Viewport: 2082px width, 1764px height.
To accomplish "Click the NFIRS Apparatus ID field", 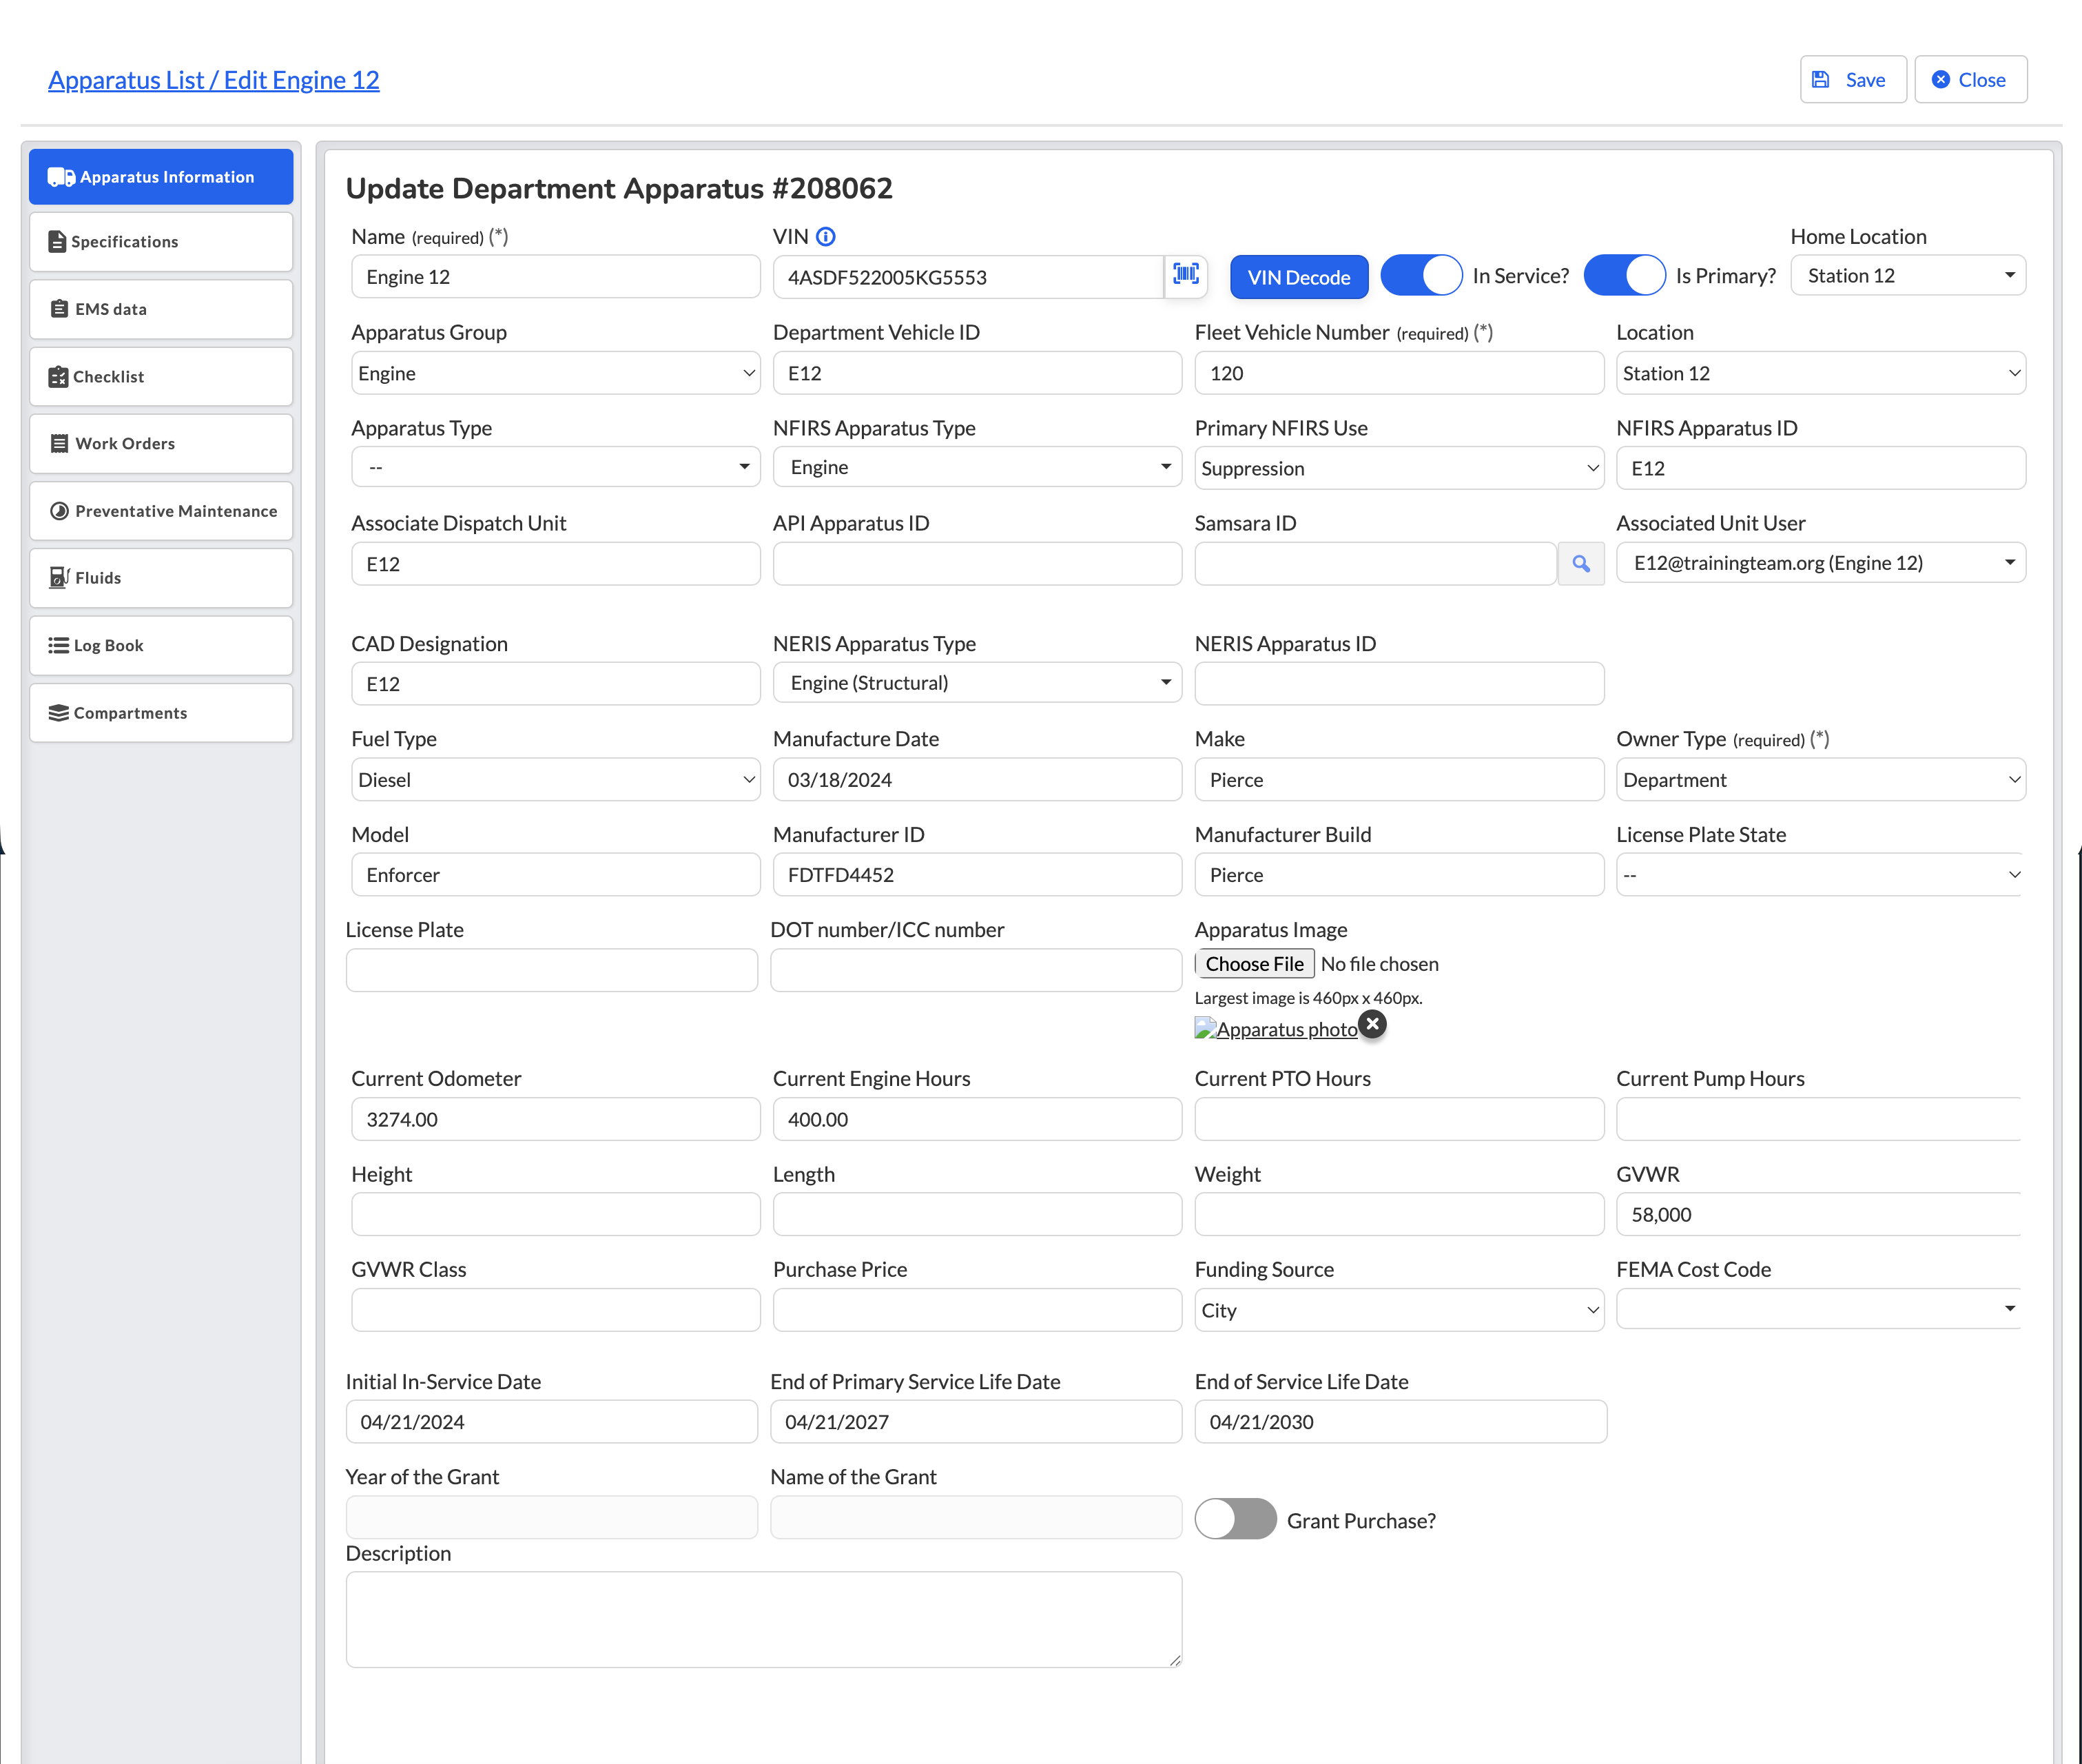I will point(1821,468).
